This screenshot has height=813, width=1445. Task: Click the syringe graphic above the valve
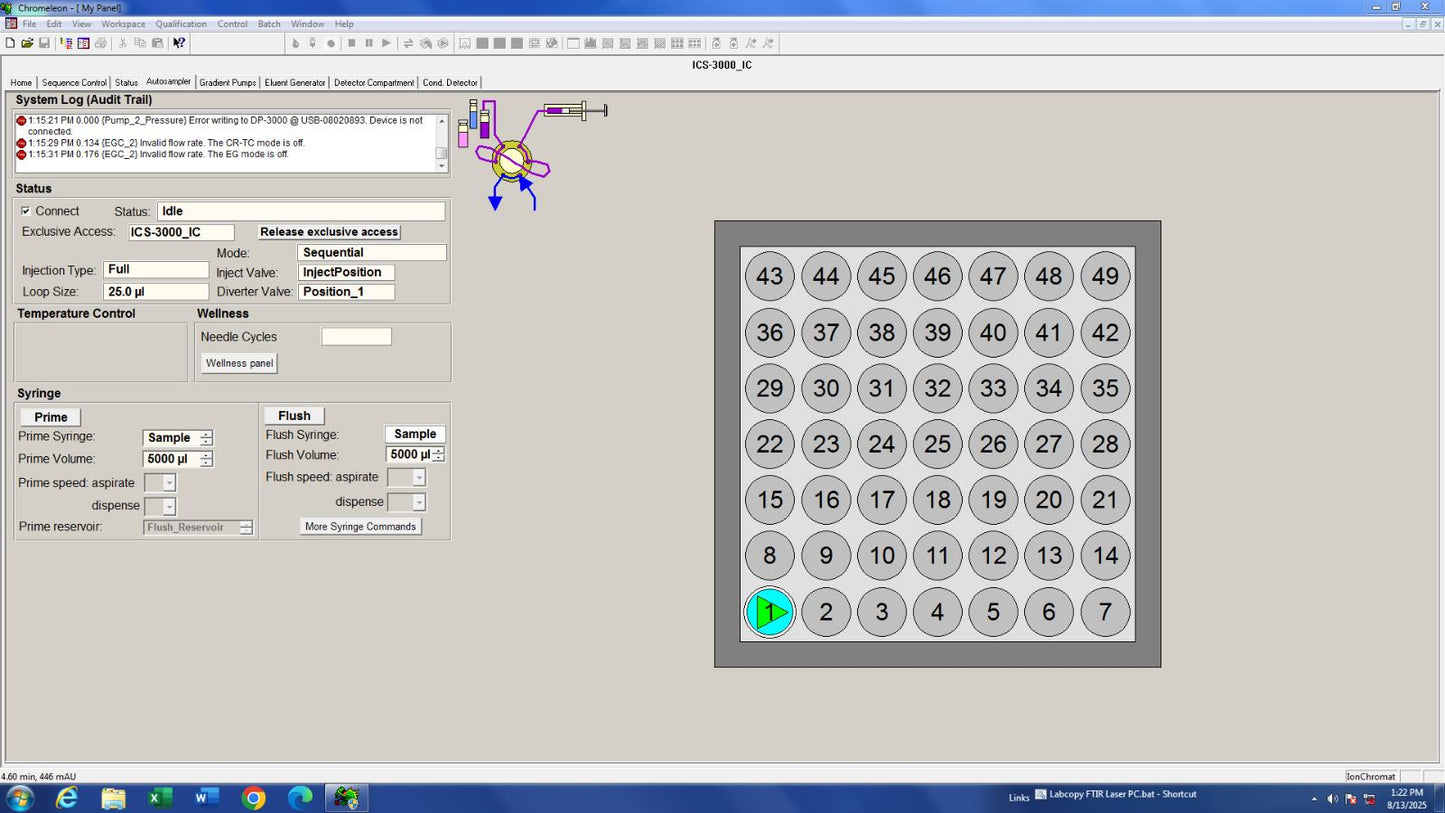click(x=575, y=110)
